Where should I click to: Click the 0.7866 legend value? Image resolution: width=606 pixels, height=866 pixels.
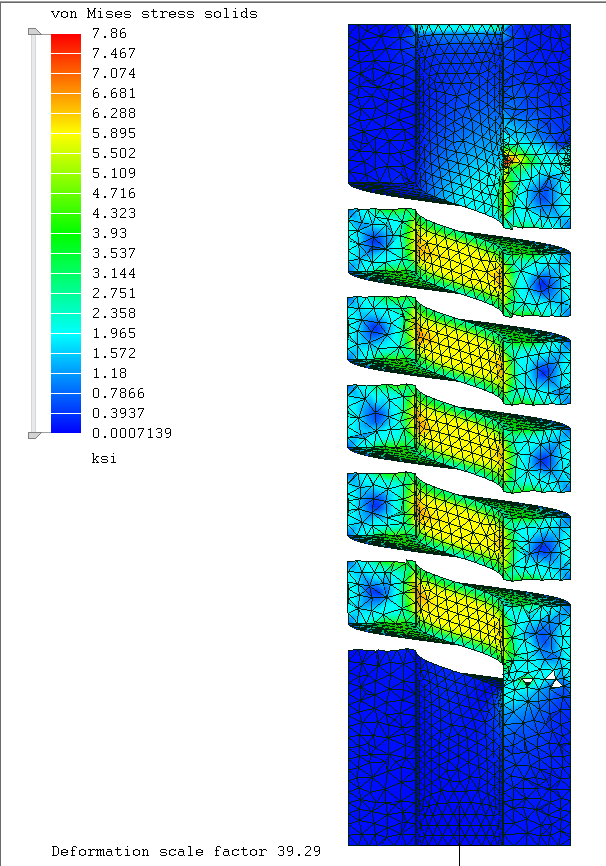point(118,393)
